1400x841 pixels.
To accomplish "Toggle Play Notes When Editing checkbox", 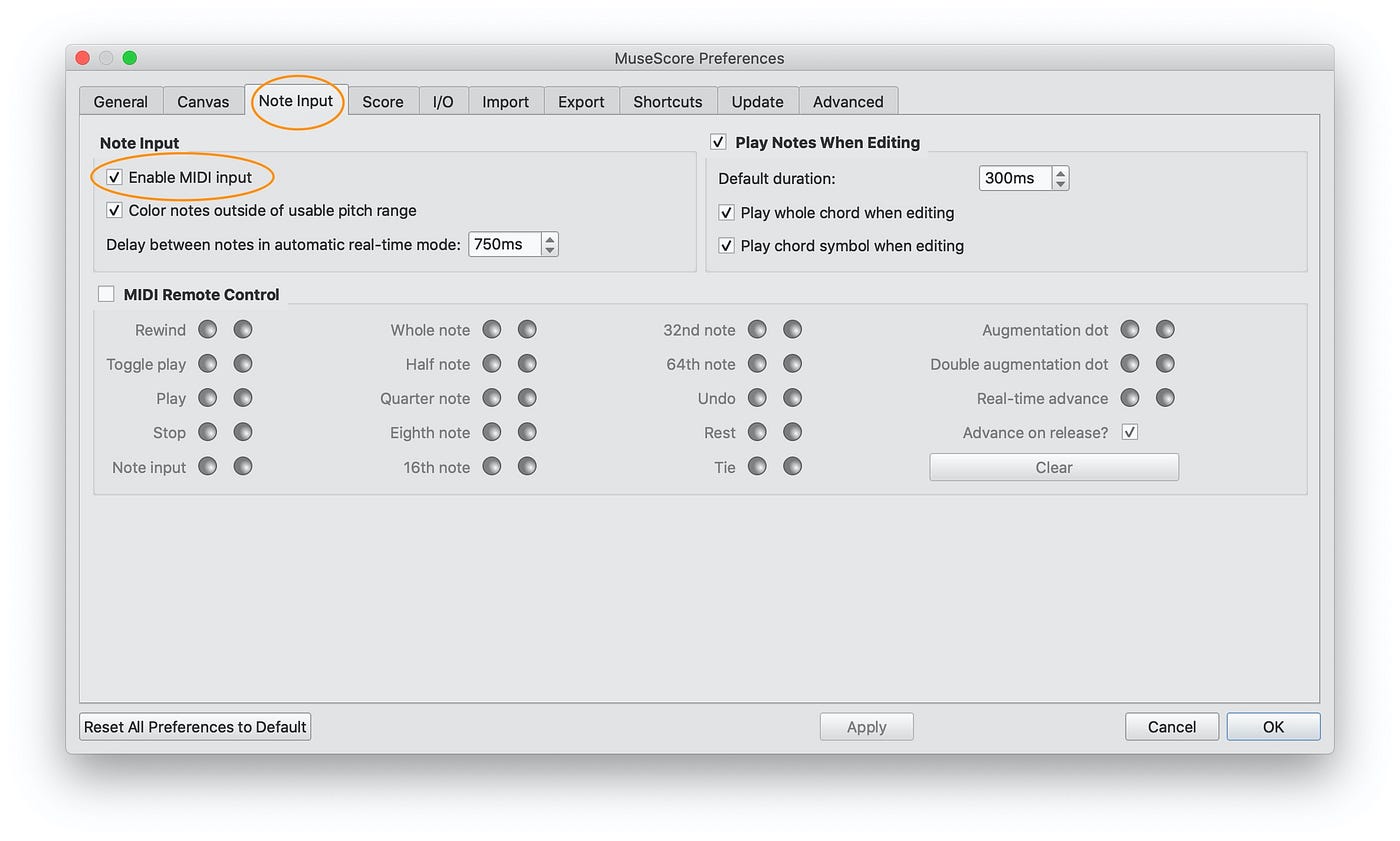I will (718, 142).
